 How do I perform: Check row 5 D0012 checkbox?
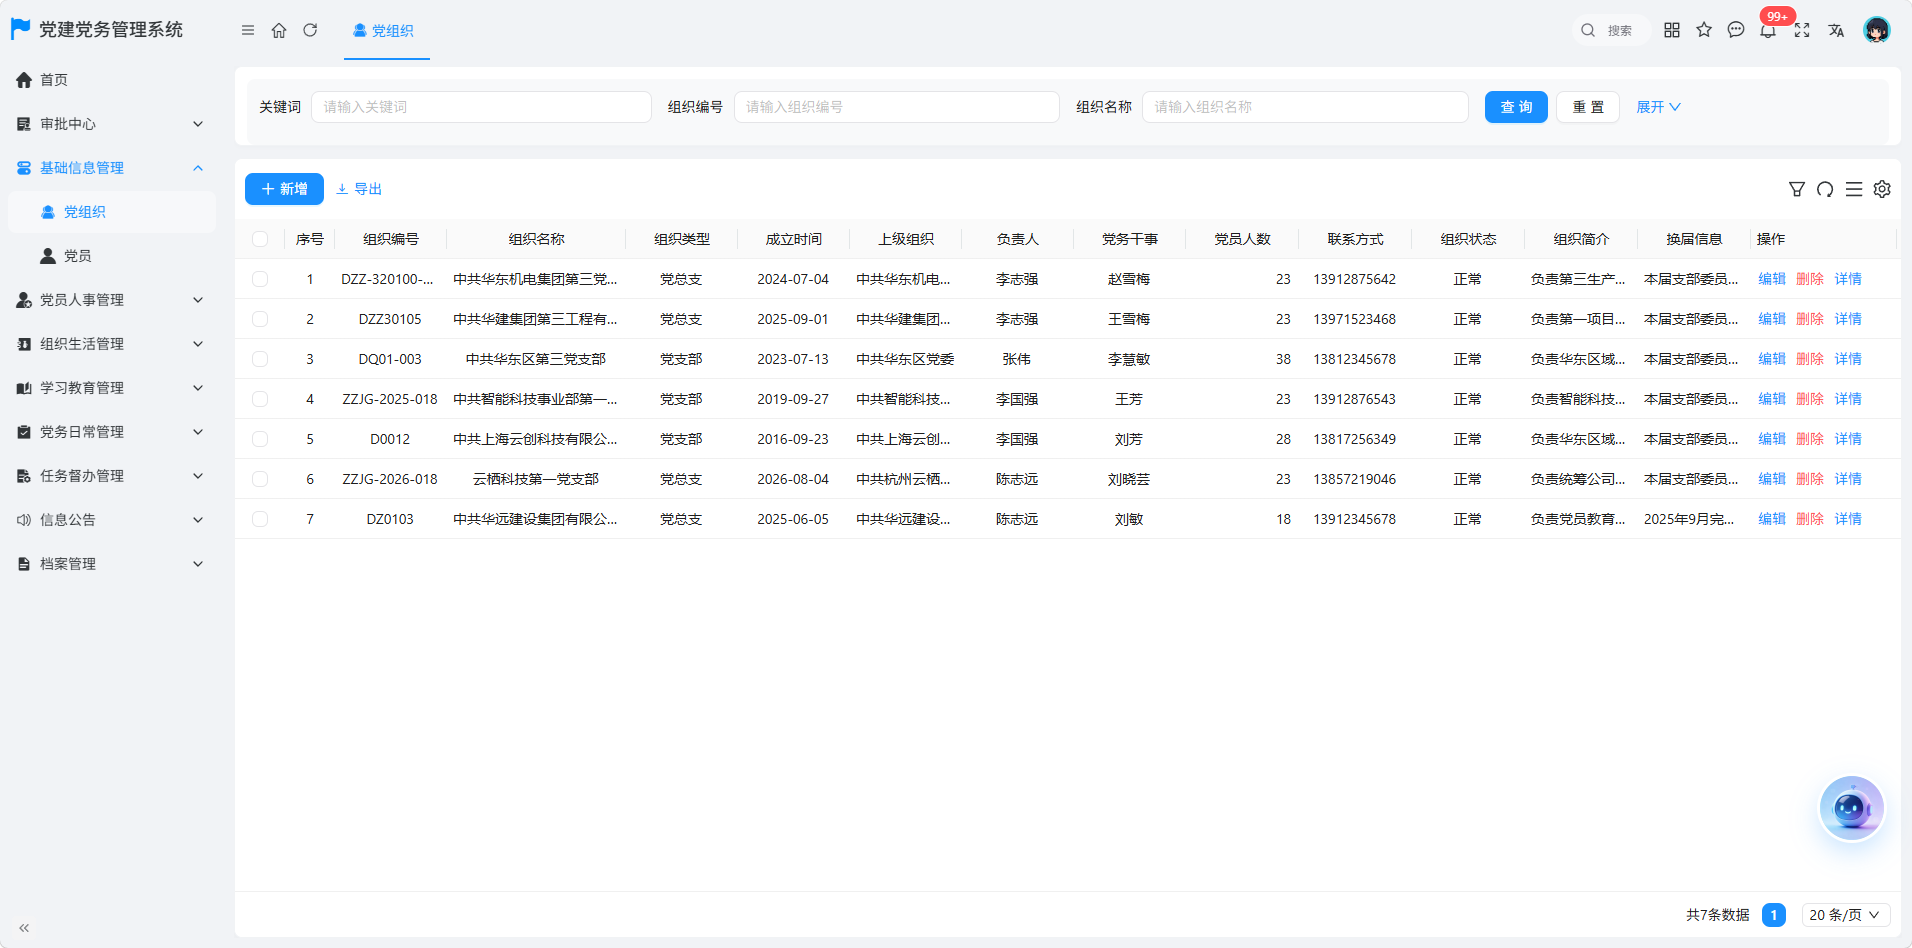point(260,439)
